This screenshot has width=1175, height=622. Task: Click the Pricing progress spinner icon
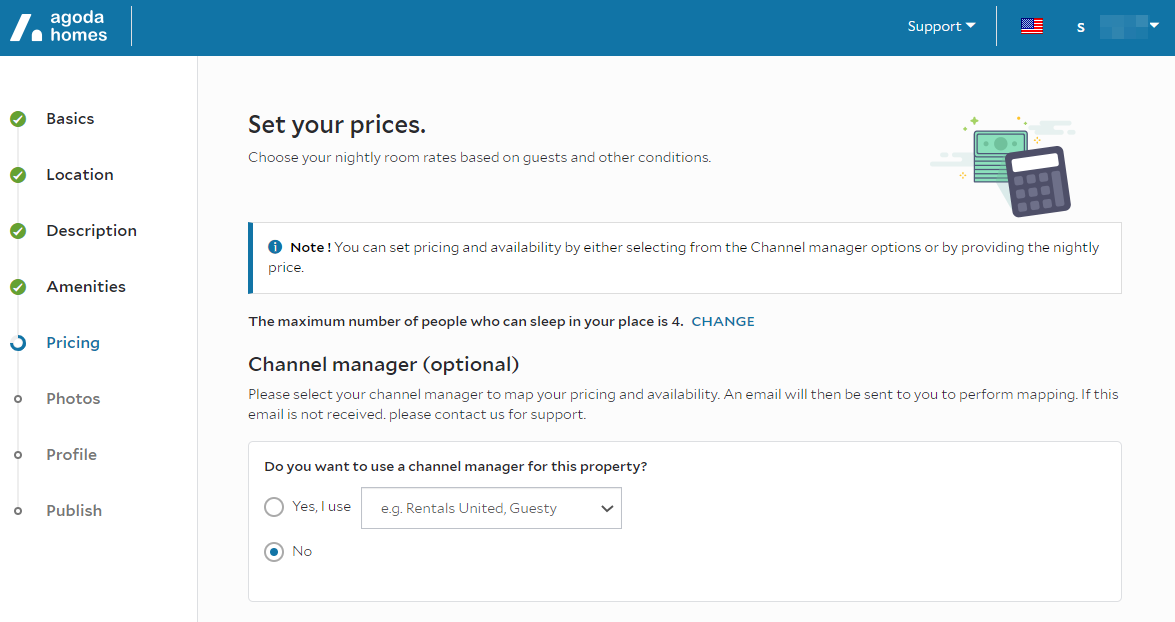[x=18, y=343]
